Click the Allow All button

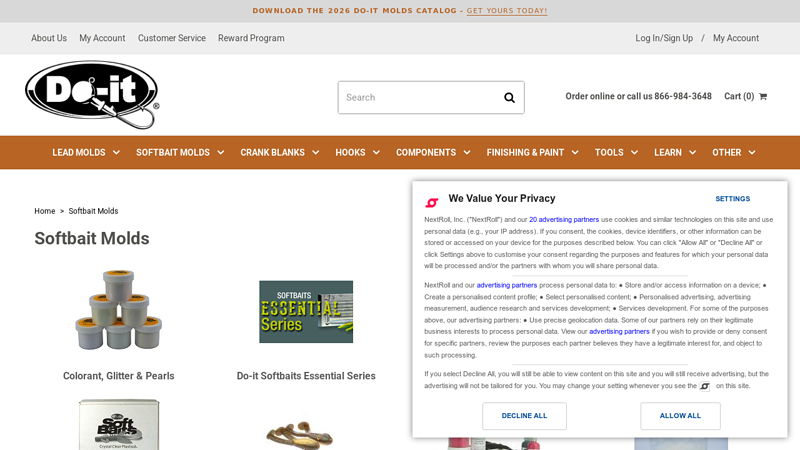(680, 416)
